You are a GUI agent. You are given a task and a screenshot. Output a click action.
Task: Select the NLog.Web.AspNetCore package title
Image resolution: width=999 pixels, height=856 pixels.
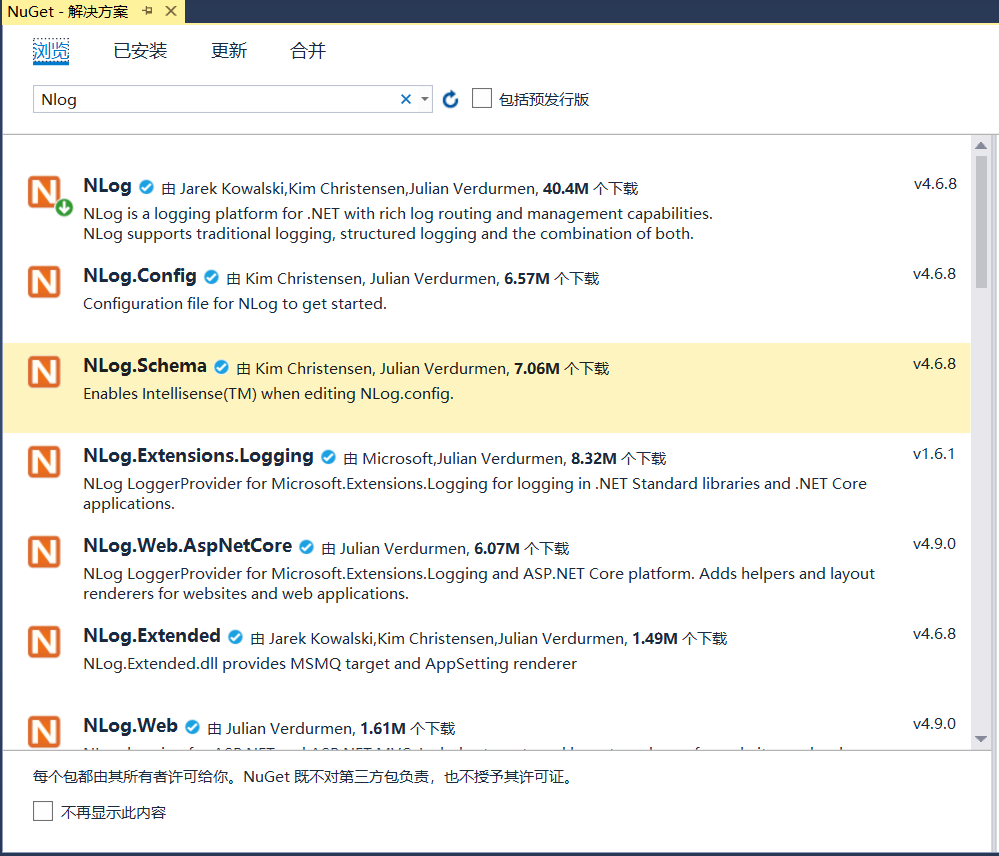pyautogui.click(x=188, y=546)
